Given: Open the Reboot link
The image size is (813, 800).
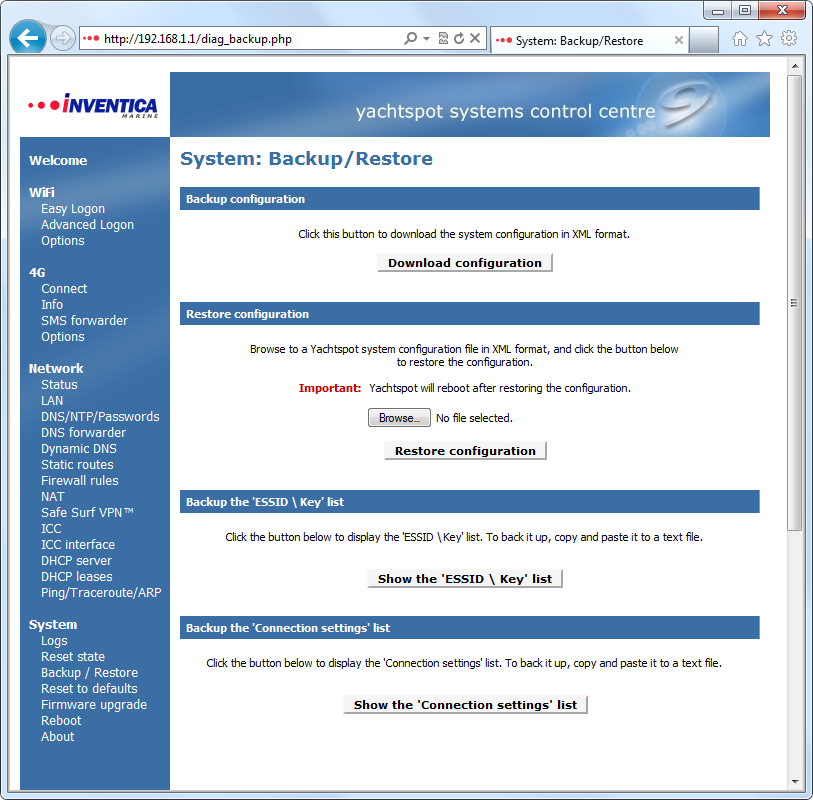Looking at the screenshot, I should pos(61,721).
